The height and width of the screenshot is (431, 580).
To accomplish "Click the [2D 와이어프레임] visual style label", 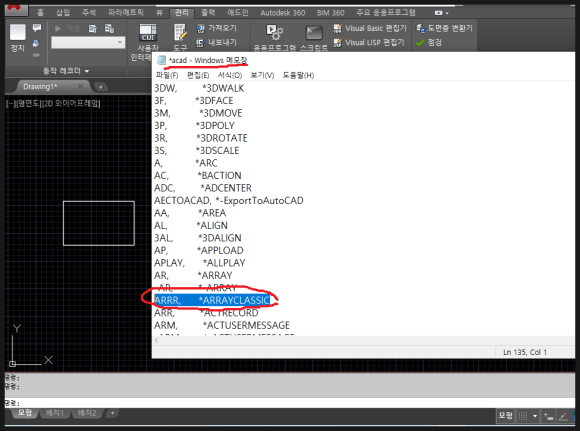I will pos(71,104).
